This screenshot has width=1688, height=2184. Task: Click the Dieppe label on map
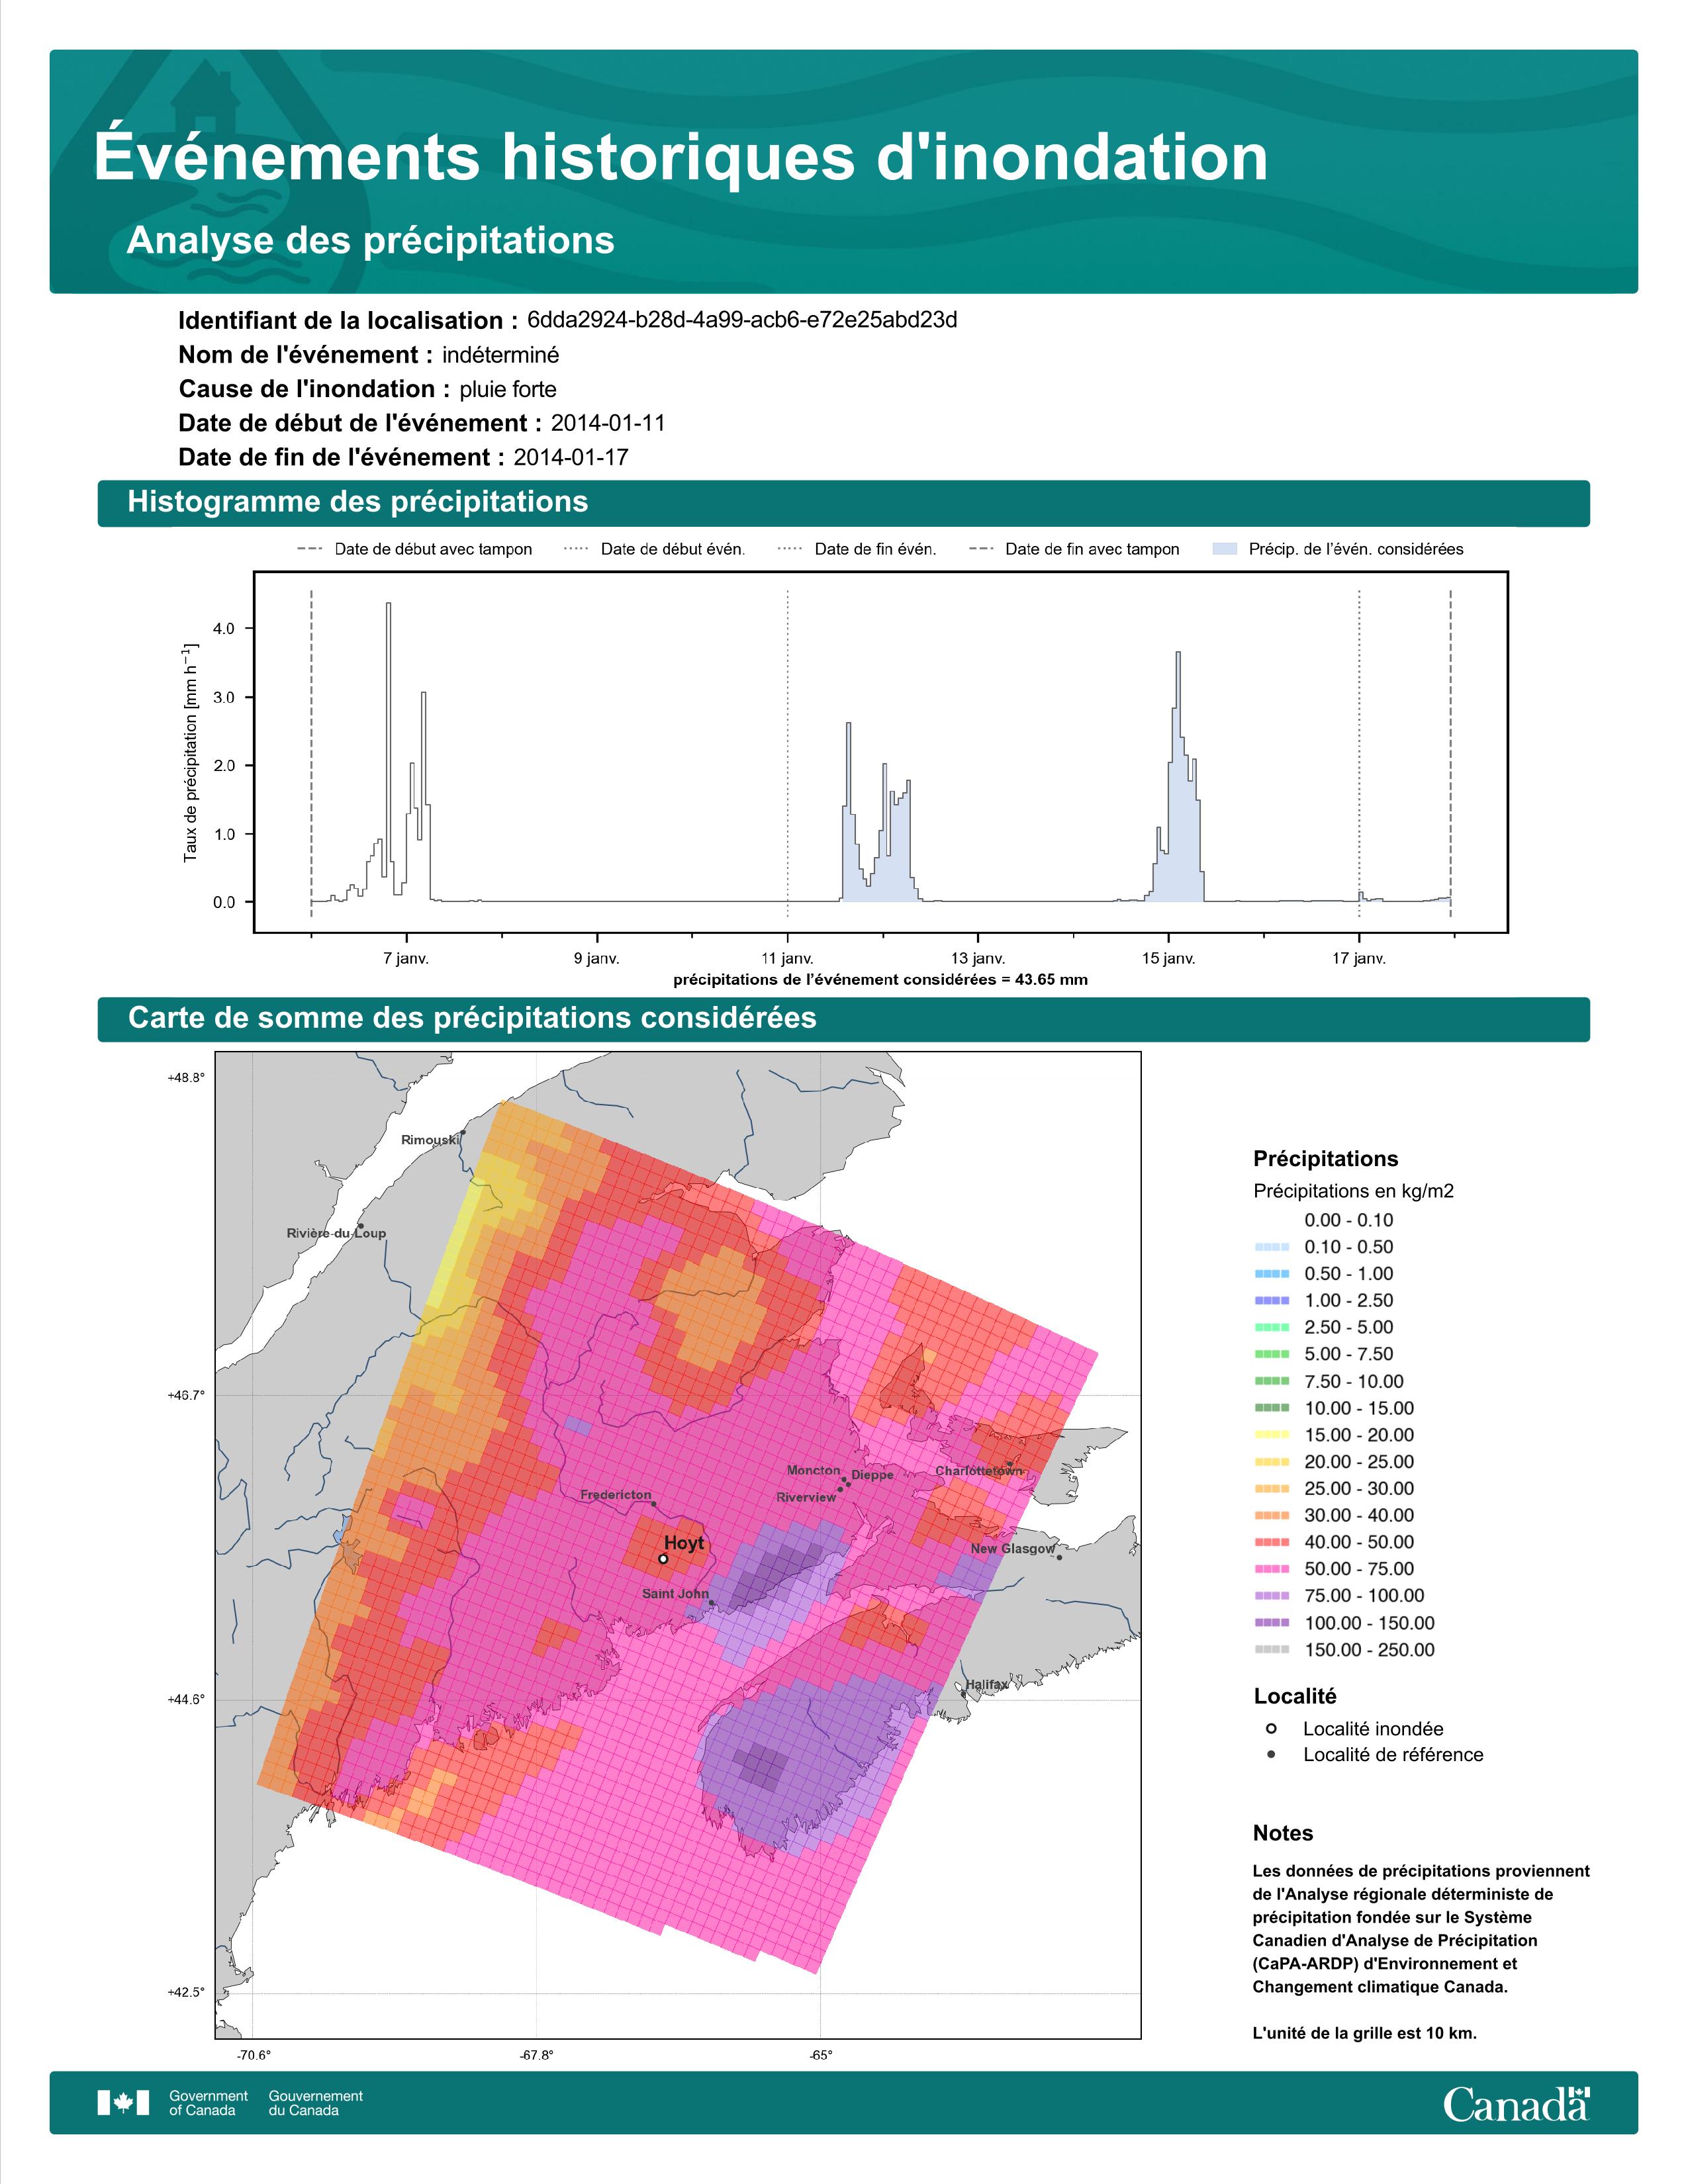(x=872, y=1475)
